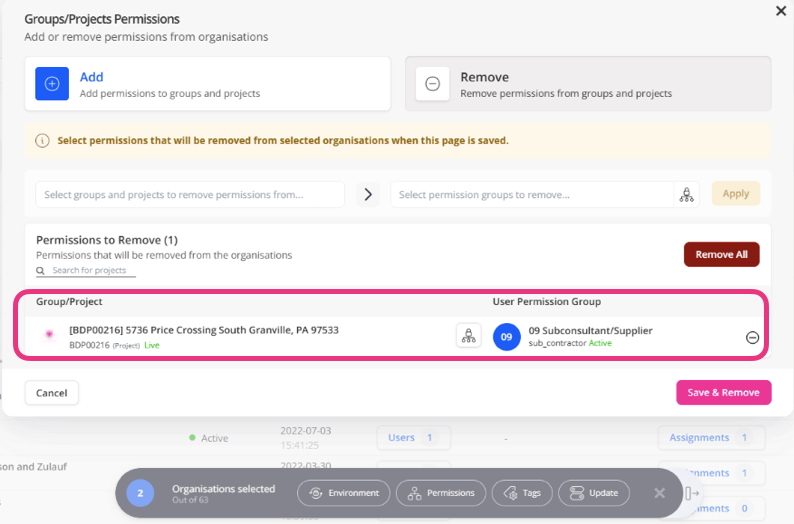Image resolution: width=794 pixels, height=524 pixels.
Task: Click the blue Add plus icon
Action: coord(52,84)
